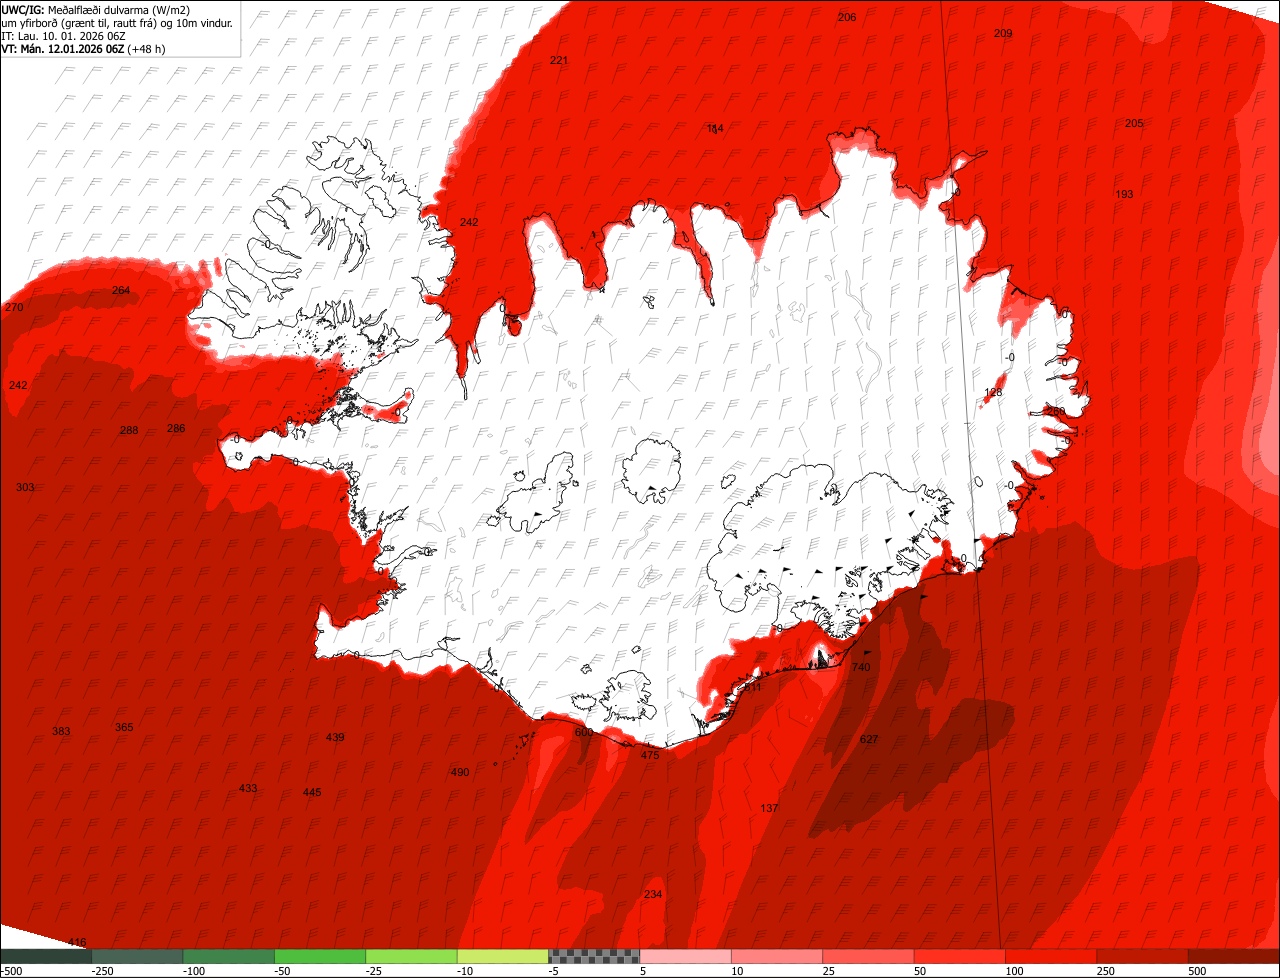This screenshot has height=978, width=1280.
Task: Click the map value 270 at the left edge
Action: click(14, 307)
